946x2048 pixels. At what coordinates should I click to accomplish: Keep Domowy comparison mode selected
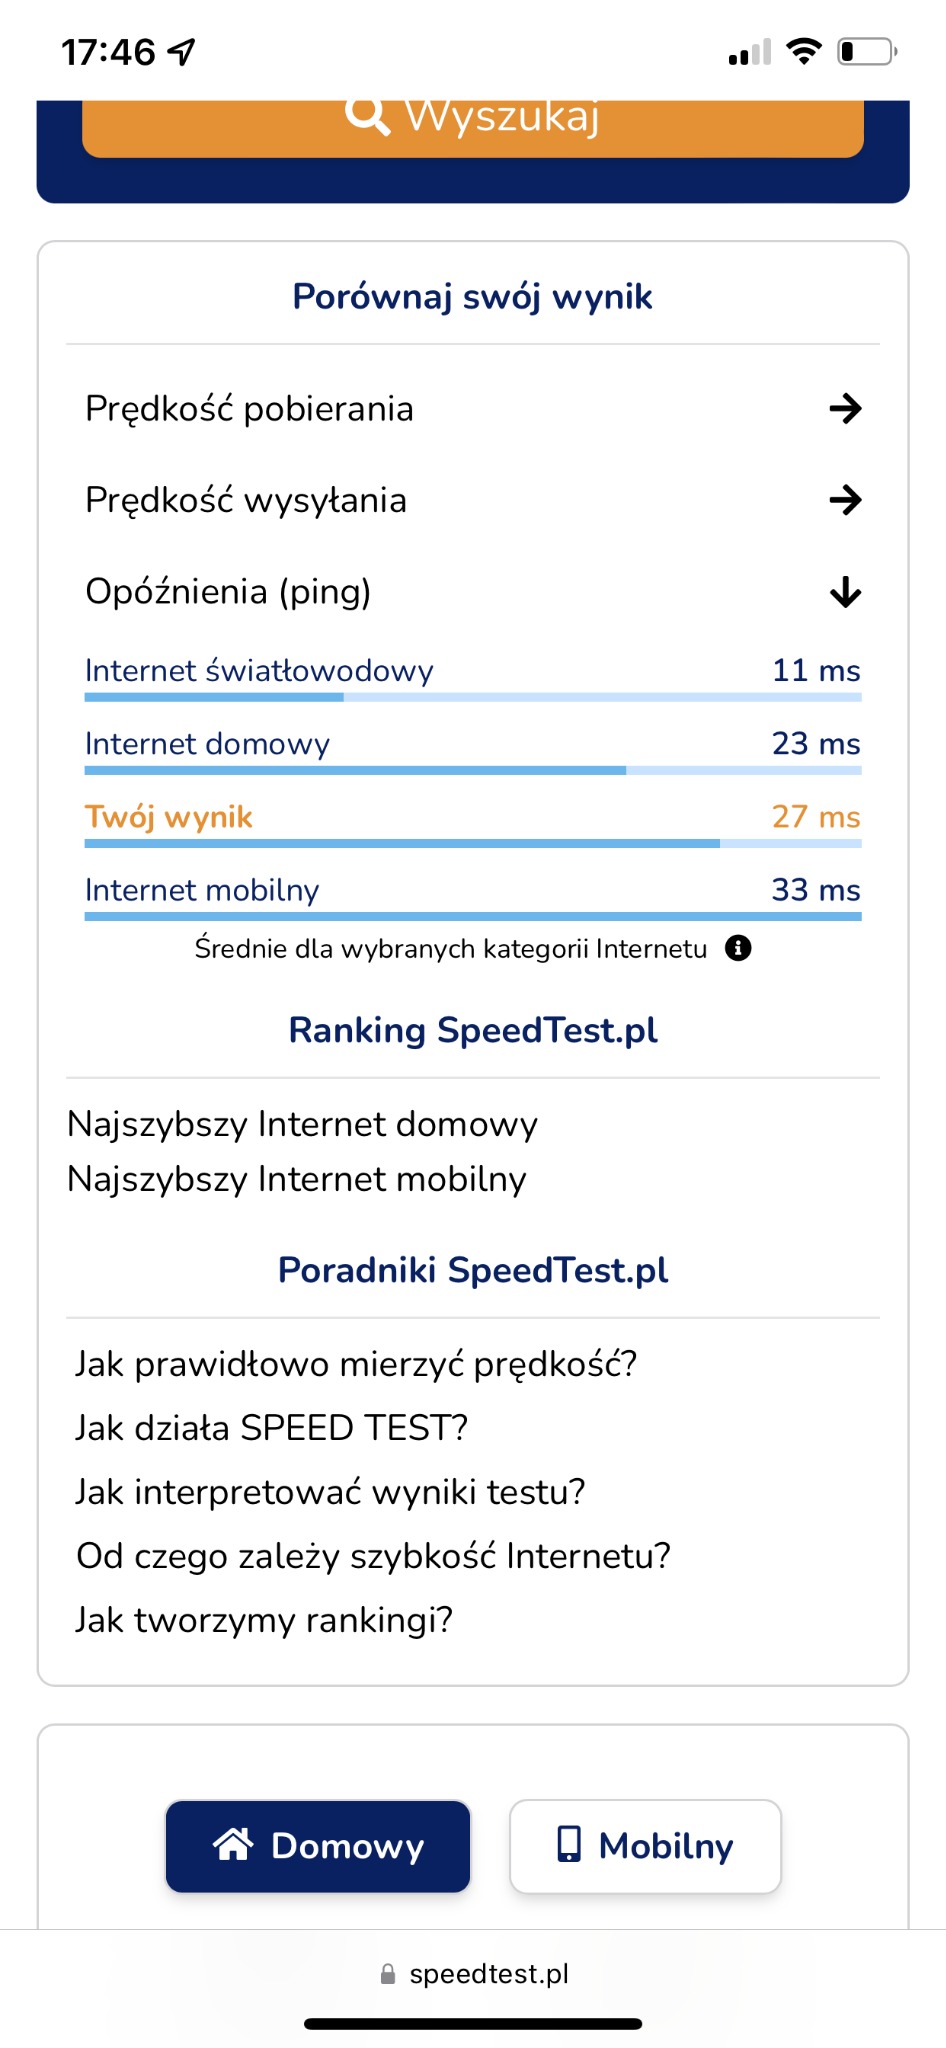point(317,1845)
